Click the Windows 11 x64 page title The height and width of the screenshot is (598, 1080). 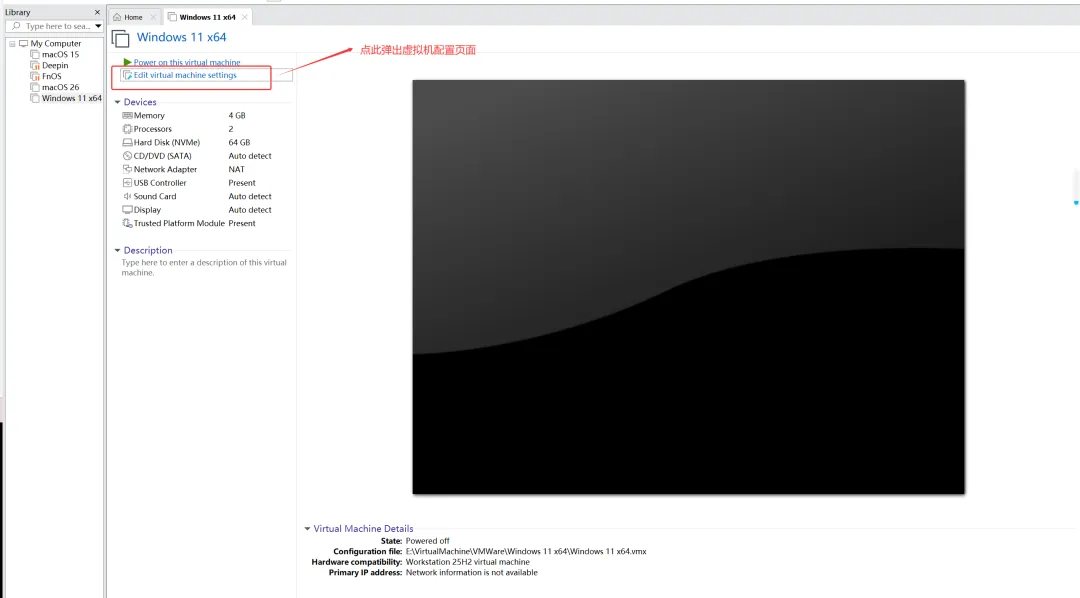[181, 37]
